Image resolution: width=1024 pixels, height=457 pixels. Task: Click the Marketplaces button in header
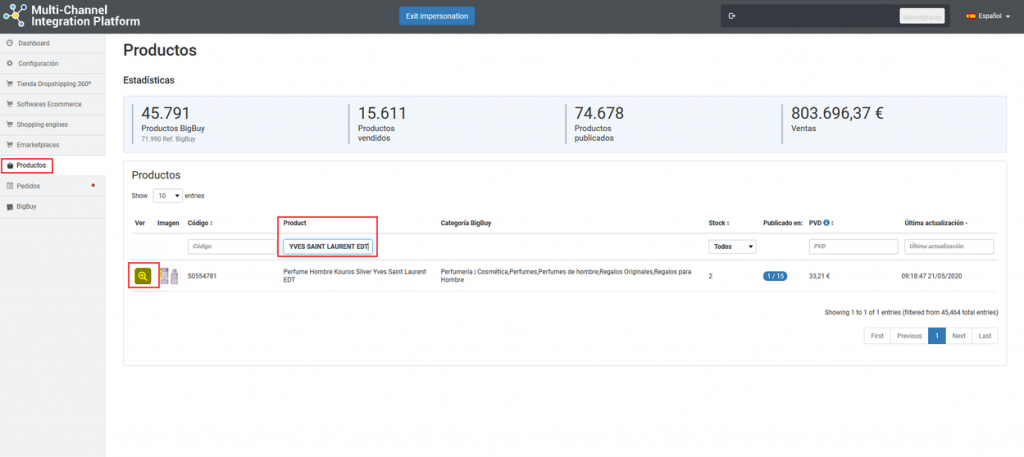921,16
